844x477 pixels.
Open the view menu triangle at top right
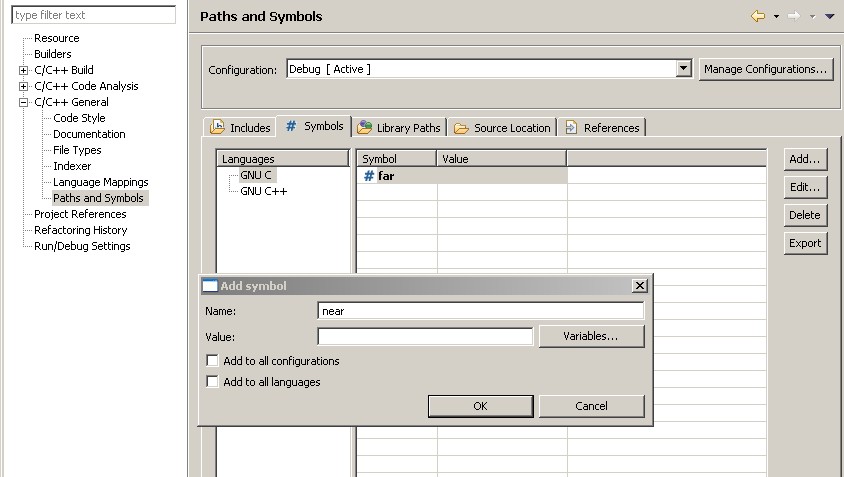[x=829, y=17]
